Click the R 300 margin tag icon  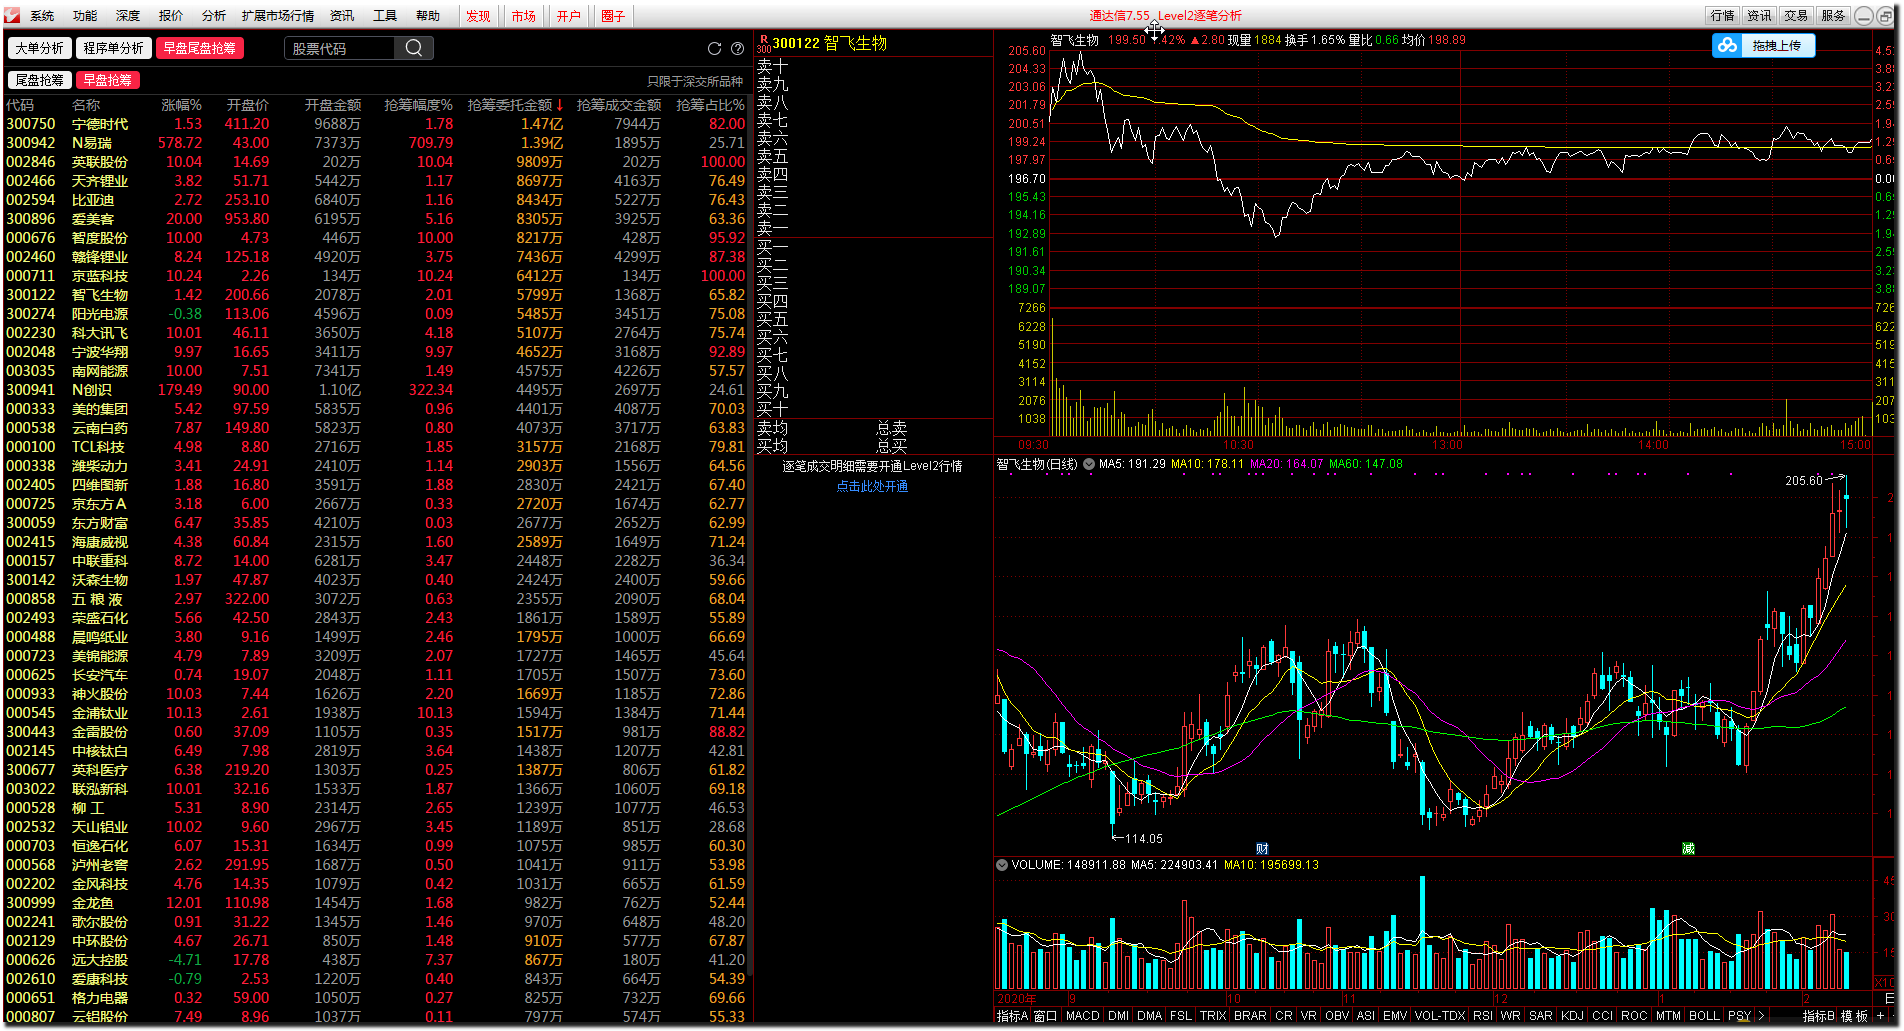[764, 44]
